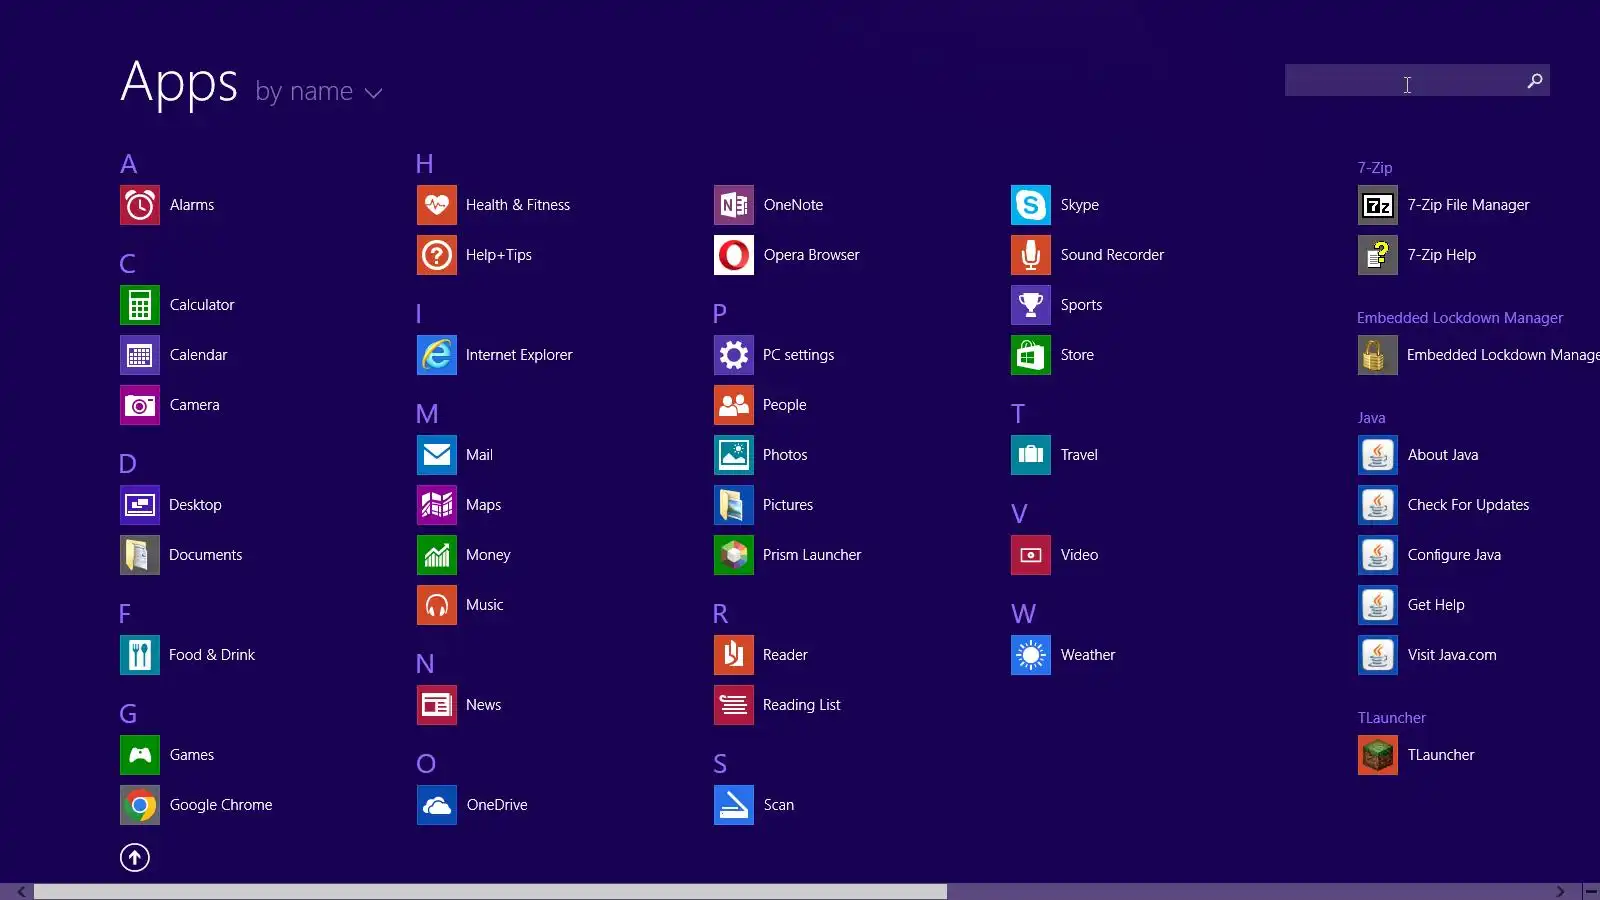Viewport: 1600px width, 900px height.
Task: Open the Sound Recorder icon
Action: click(x=1031, y=255)
